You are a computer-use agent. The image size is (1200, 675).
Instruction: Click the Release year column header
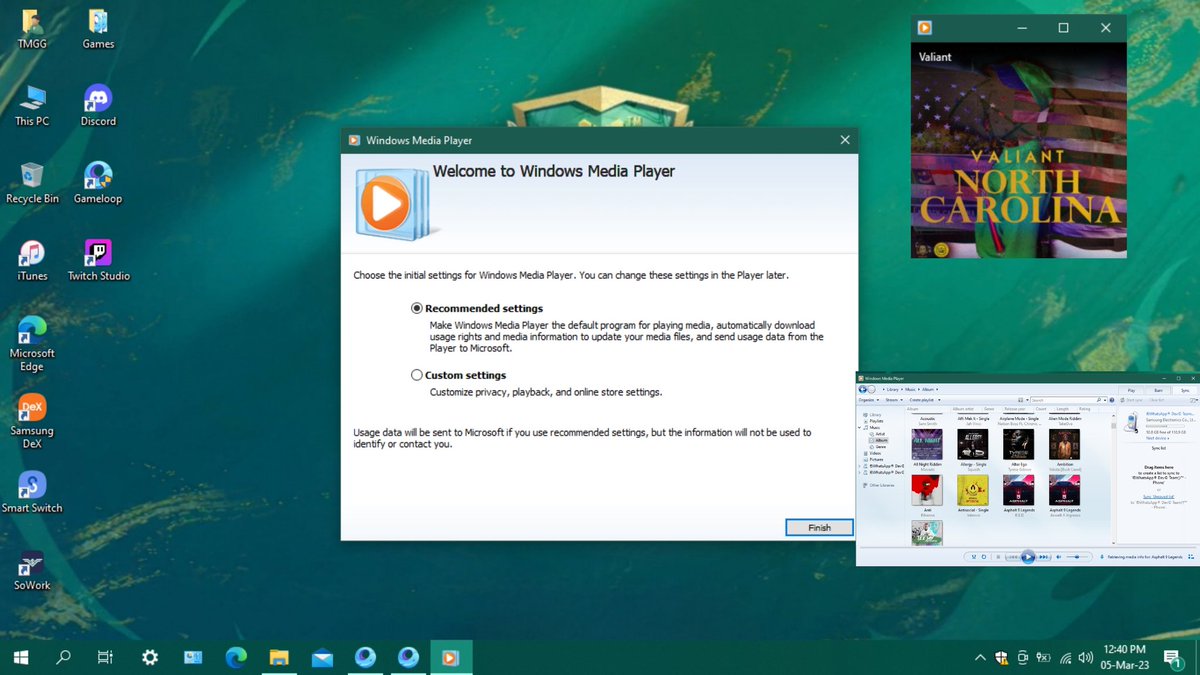(x=1015, y=409)
